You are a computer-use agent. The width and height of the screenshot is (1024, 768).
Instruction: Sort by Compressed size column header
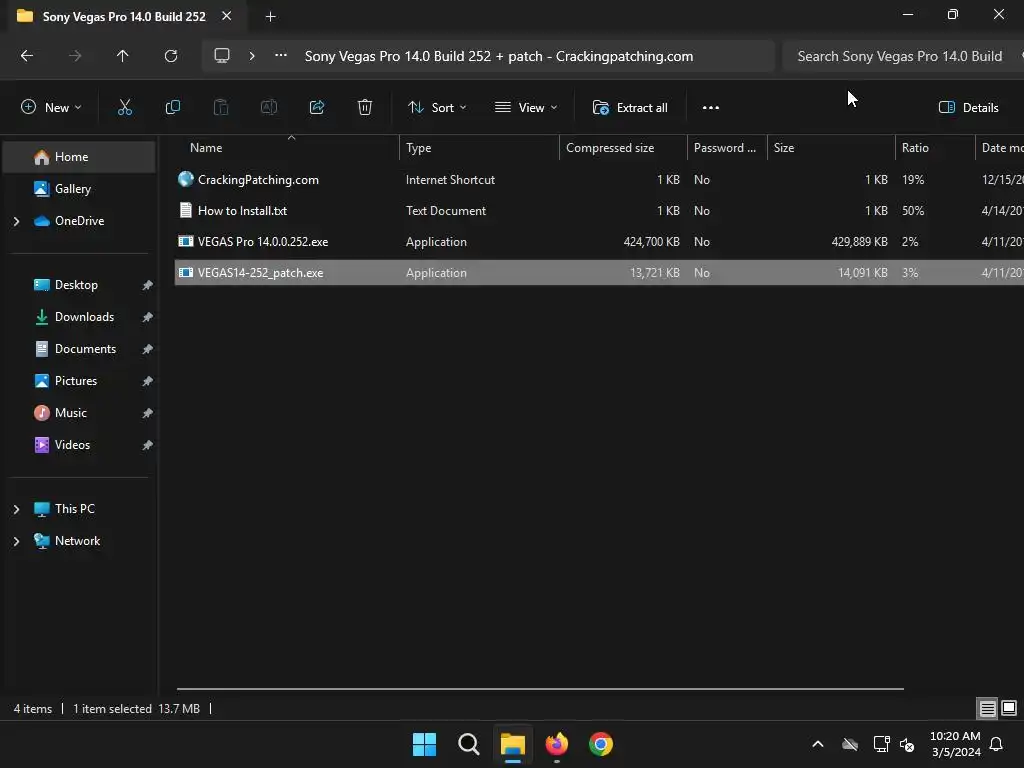click(x=623, y=148)
